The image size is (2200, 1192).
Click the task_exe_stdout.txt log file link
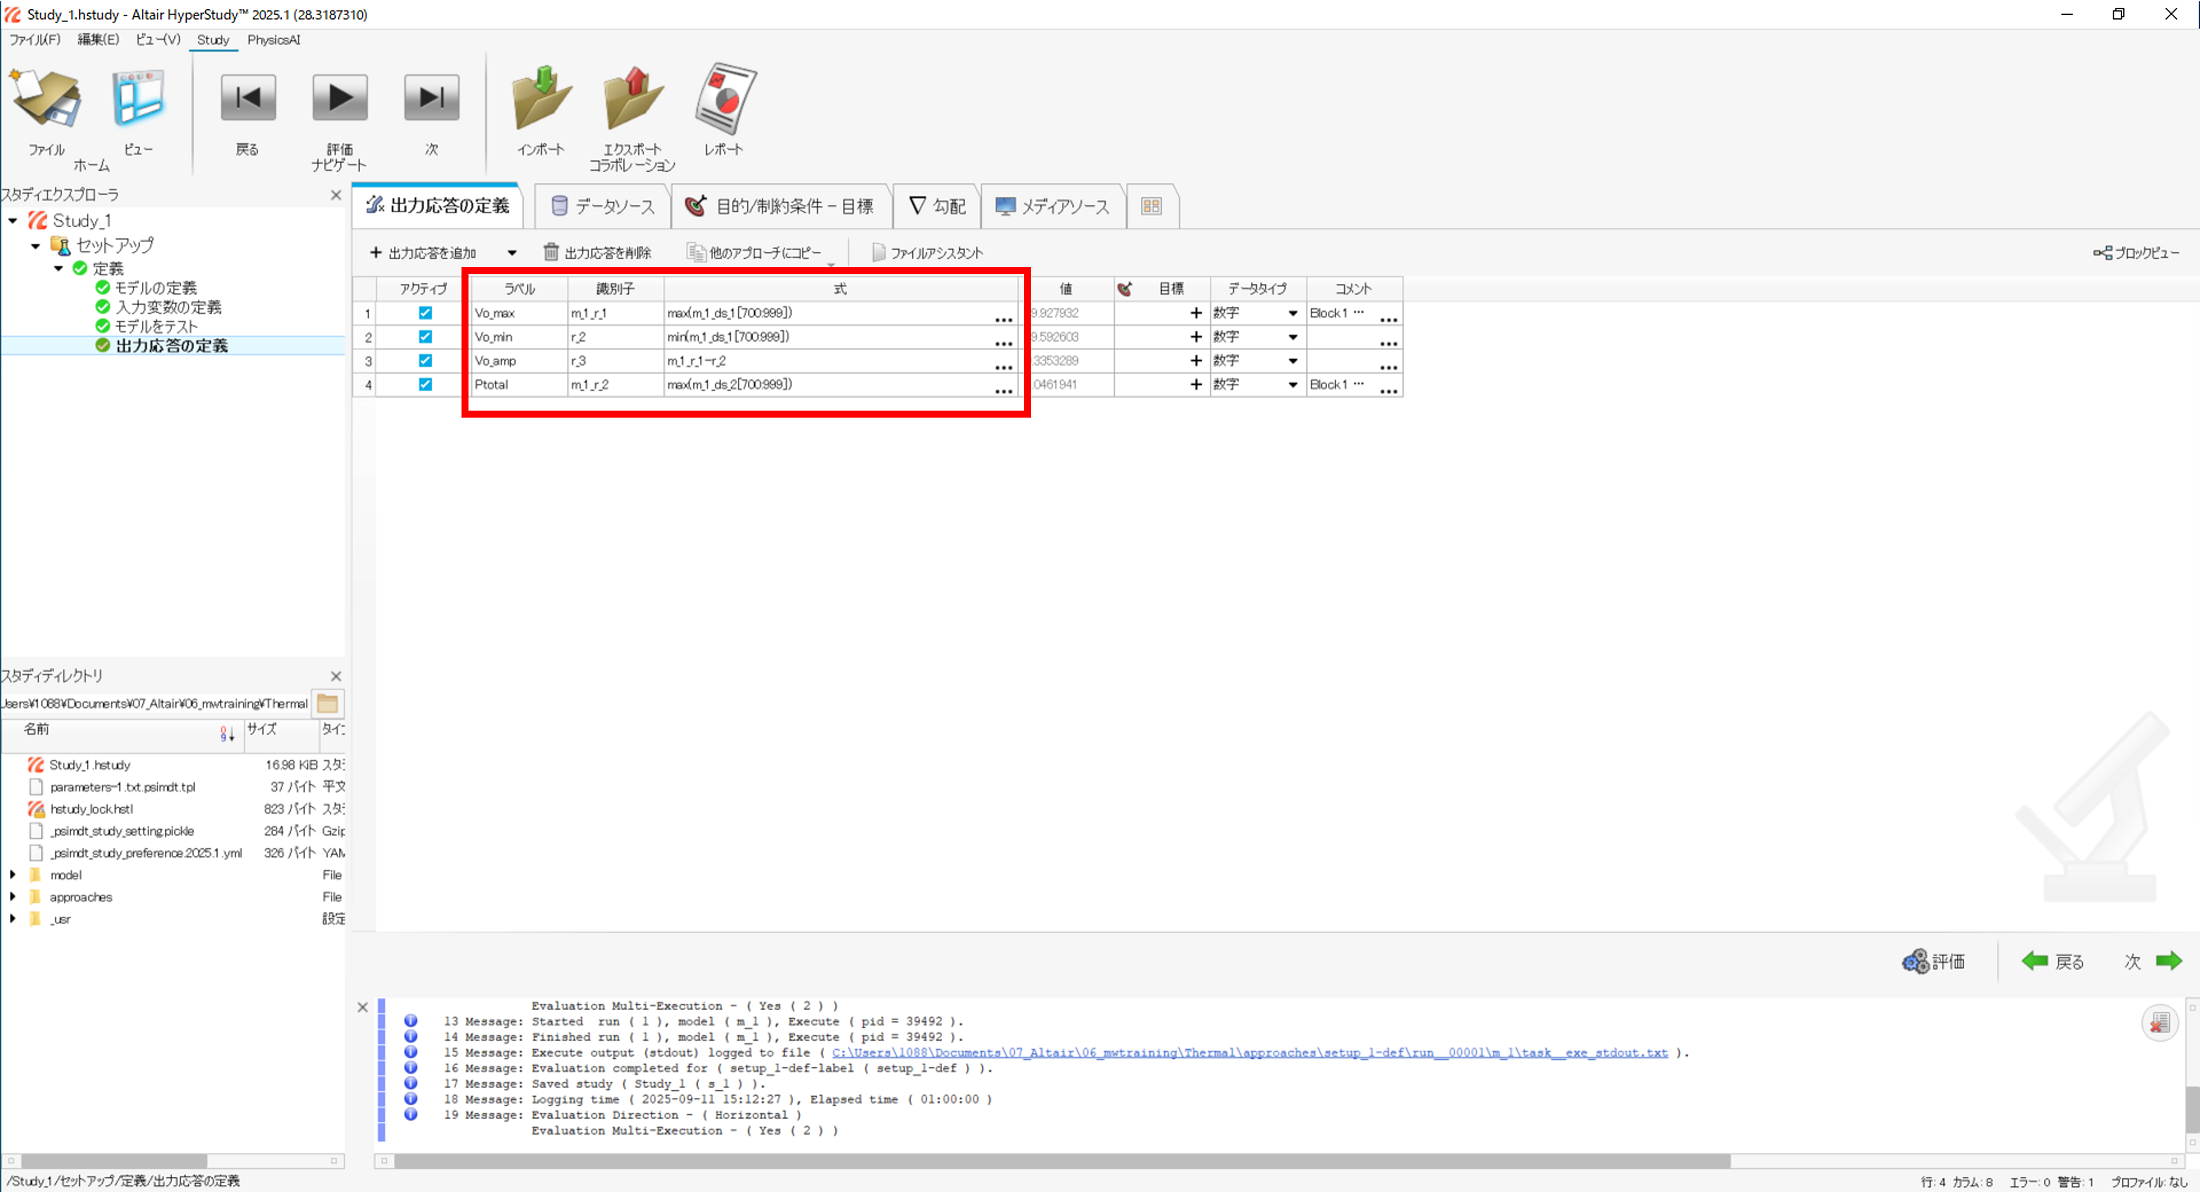point(1249,1053)
